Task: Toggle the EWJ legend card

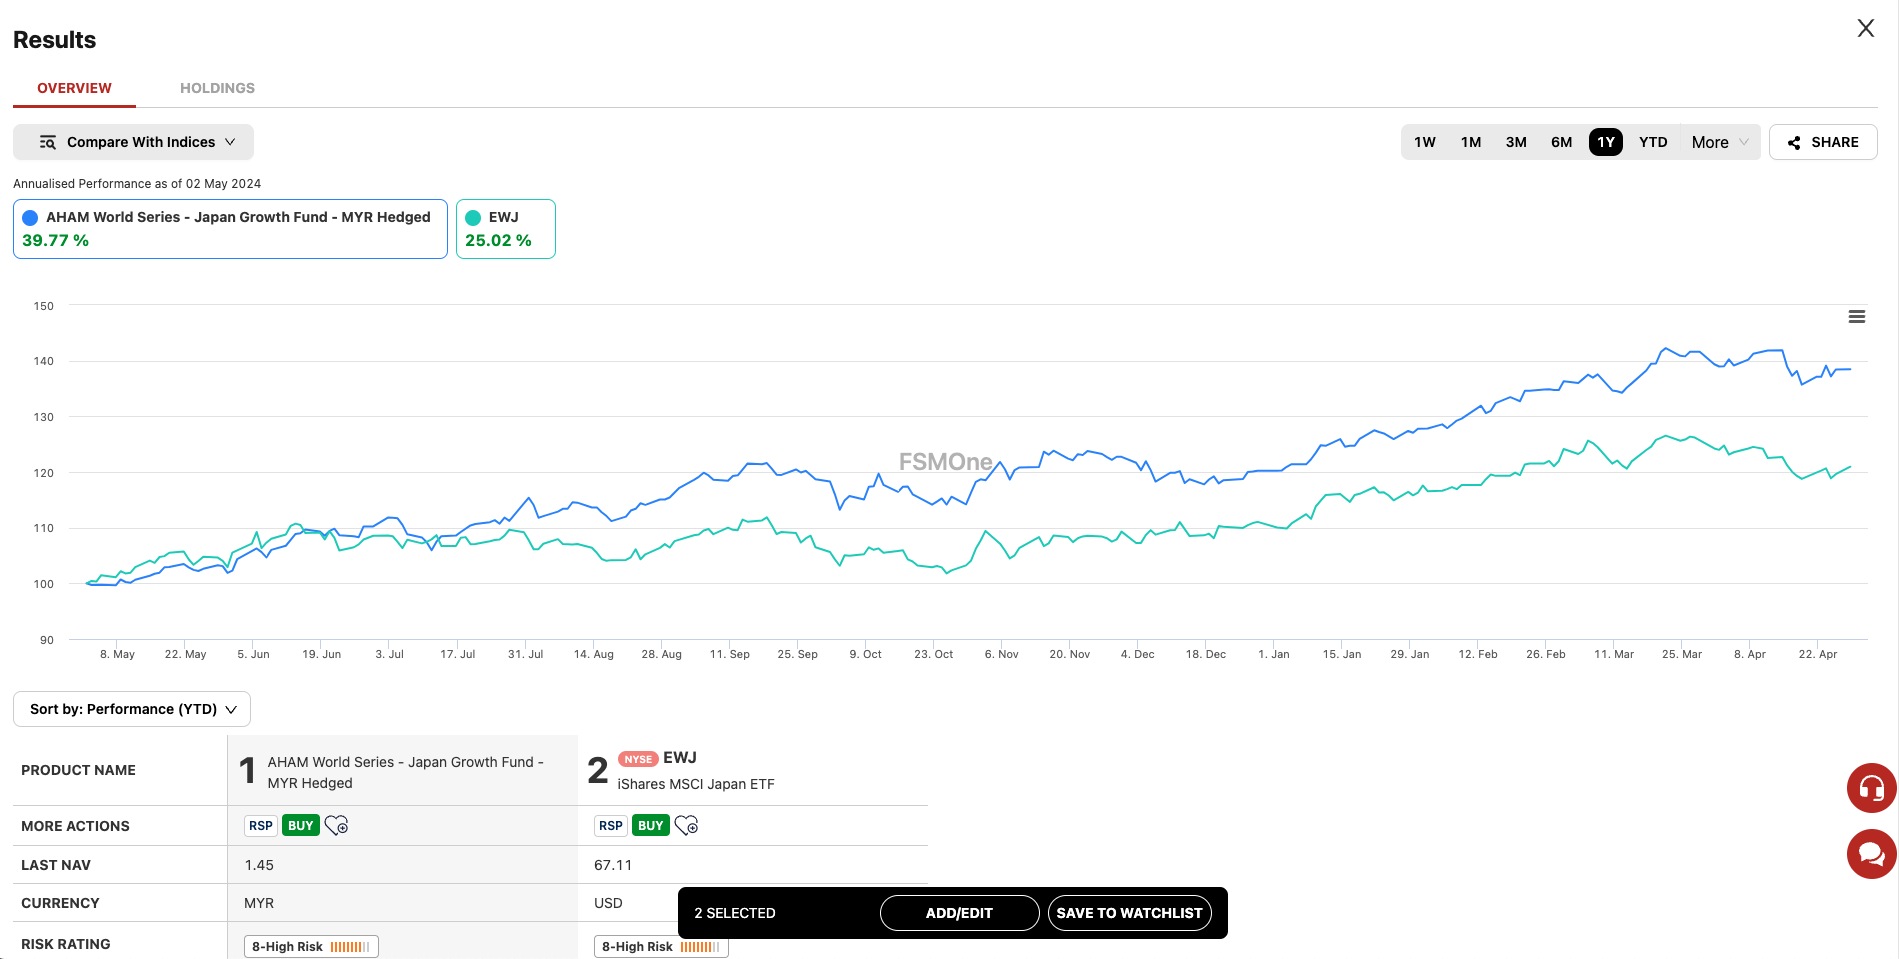Action: click(506, 229)
